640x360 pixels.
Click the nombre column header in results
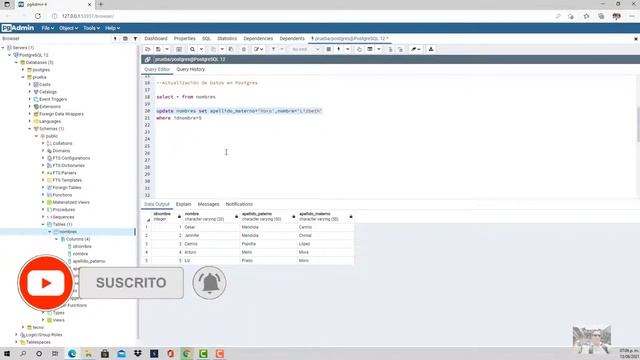211,216
